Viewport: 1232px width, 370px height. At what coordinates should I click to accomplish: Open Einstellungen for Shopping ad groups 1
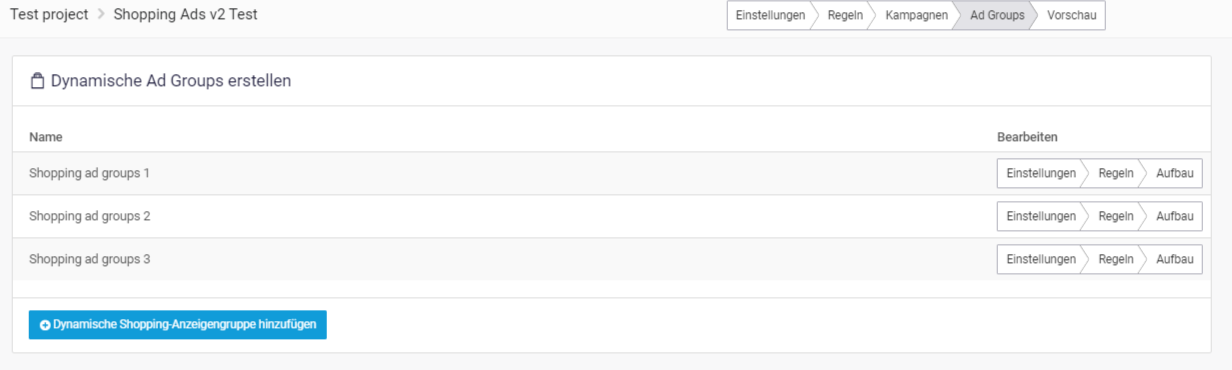pyautogui.click(x=1041, y=173)
